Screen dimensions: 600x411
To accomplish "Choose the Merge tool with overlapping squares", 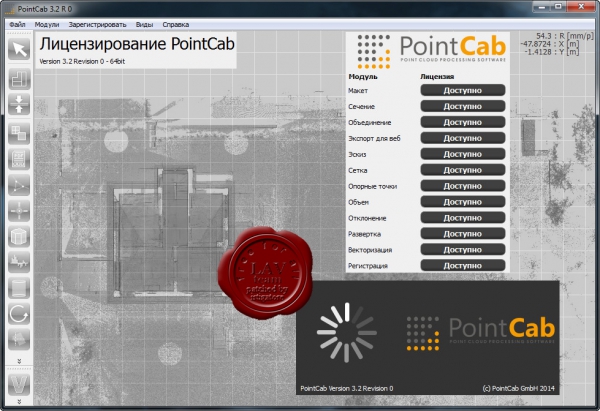I will point(19,133).
